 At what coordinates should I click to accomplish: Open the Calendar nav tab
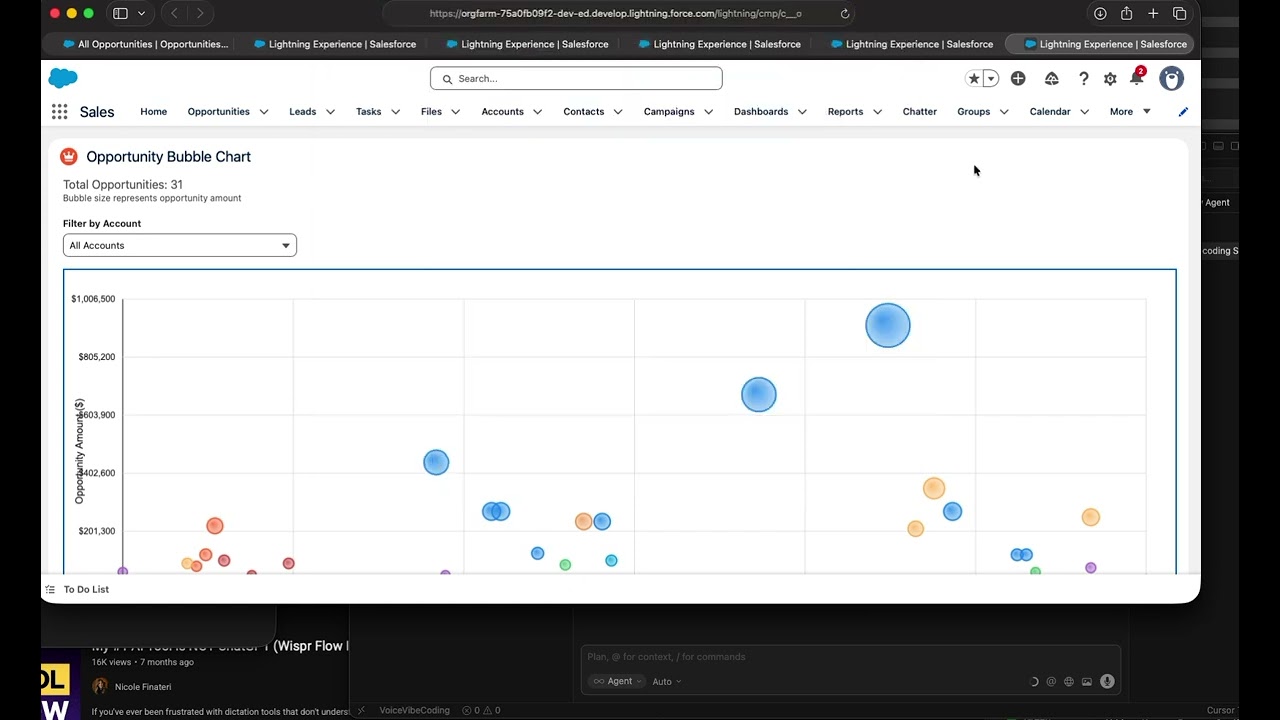point(1050,112)
